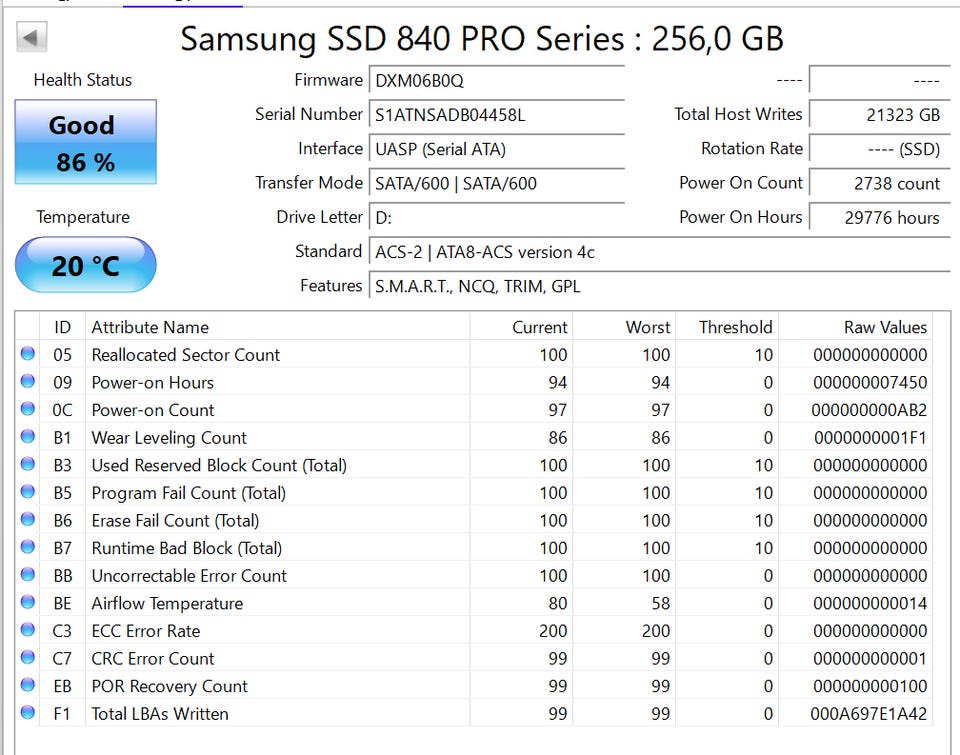This screenshot has height=755, width=960.
Task: Open the Good 86 % health status button
Action: 85,142
